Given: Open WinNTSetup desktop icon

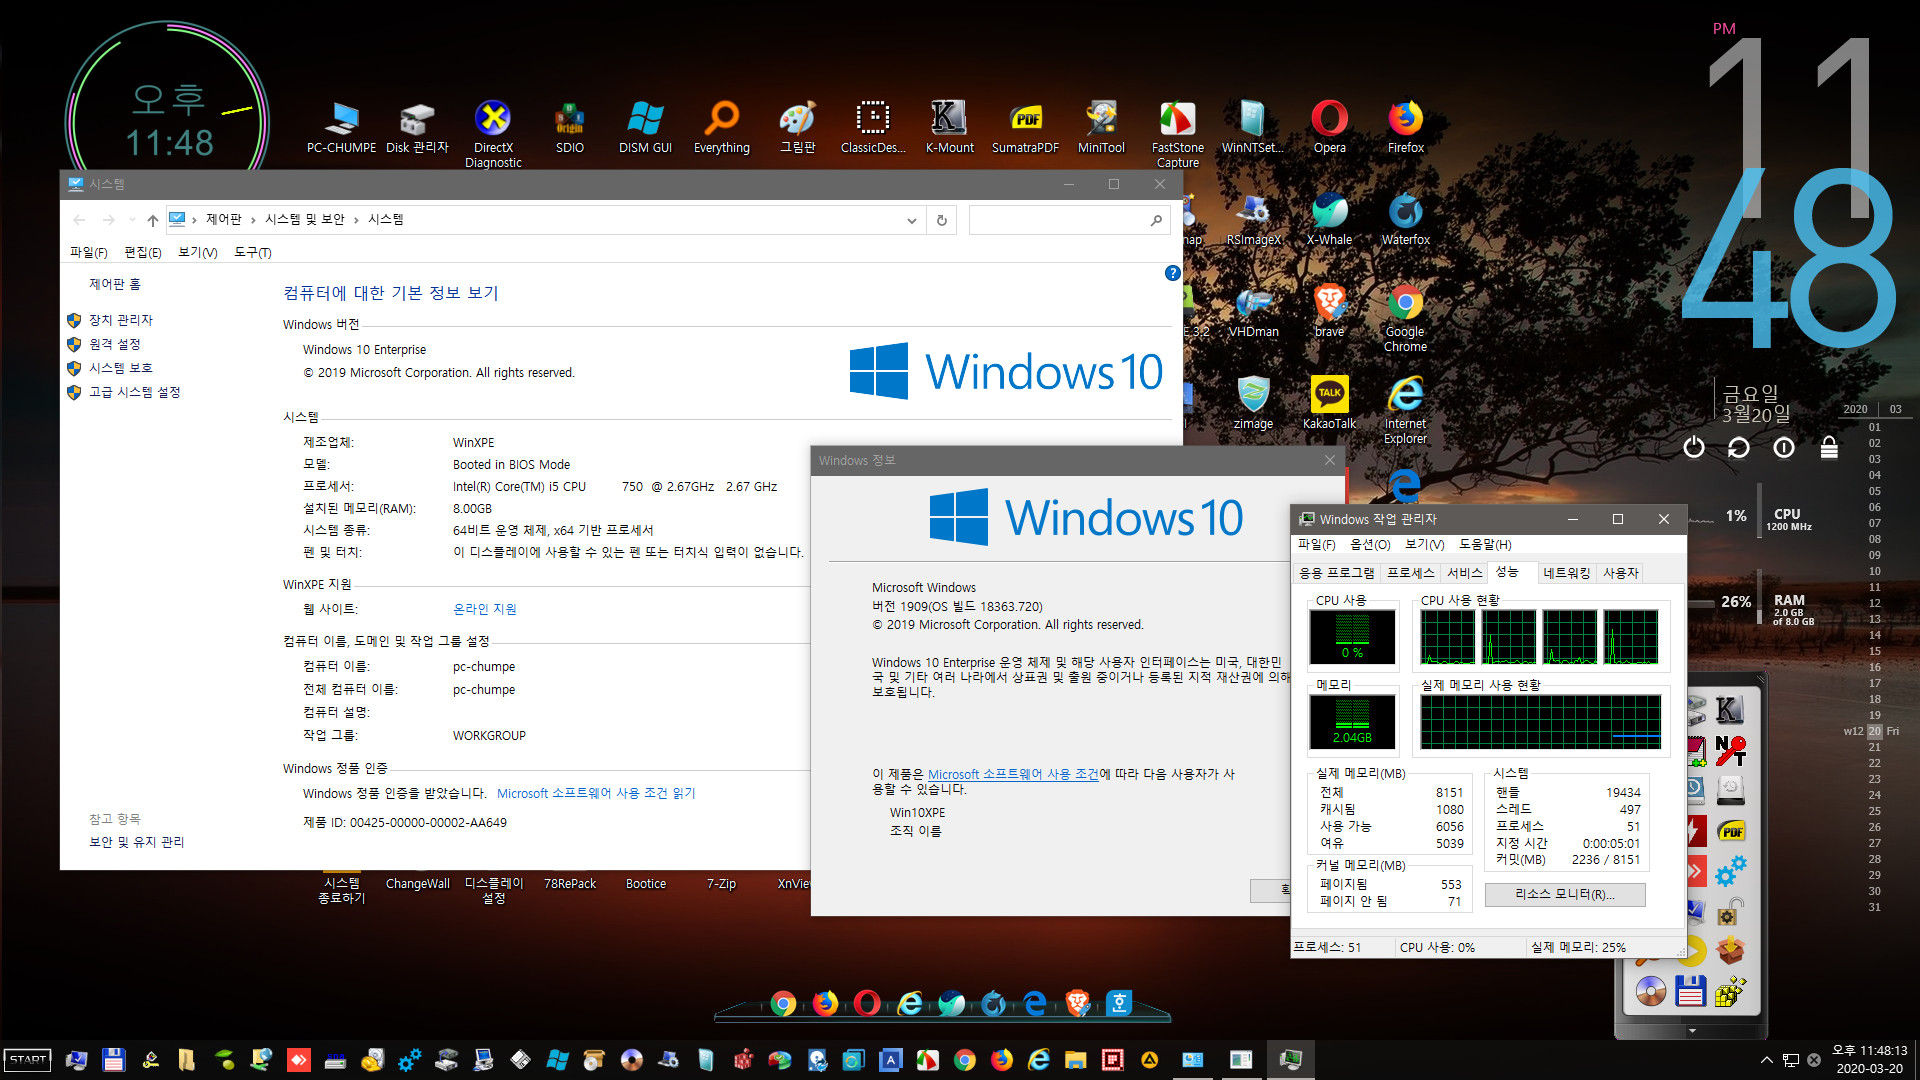Looking at the screenshot, I should [x=1253, y=128].
